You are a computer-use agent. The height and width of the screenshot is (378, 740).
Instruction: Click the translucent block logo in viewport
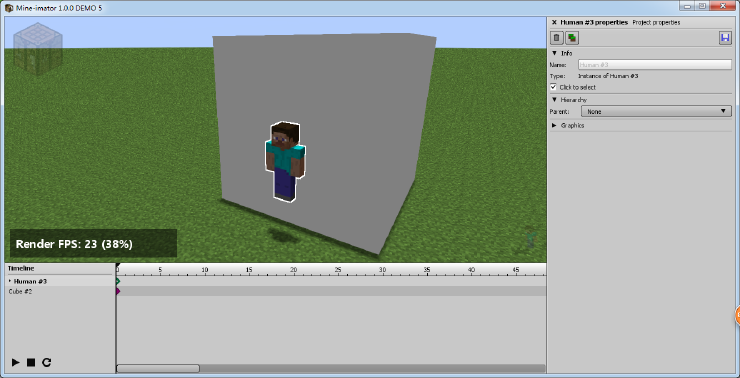tap(38, 50)
